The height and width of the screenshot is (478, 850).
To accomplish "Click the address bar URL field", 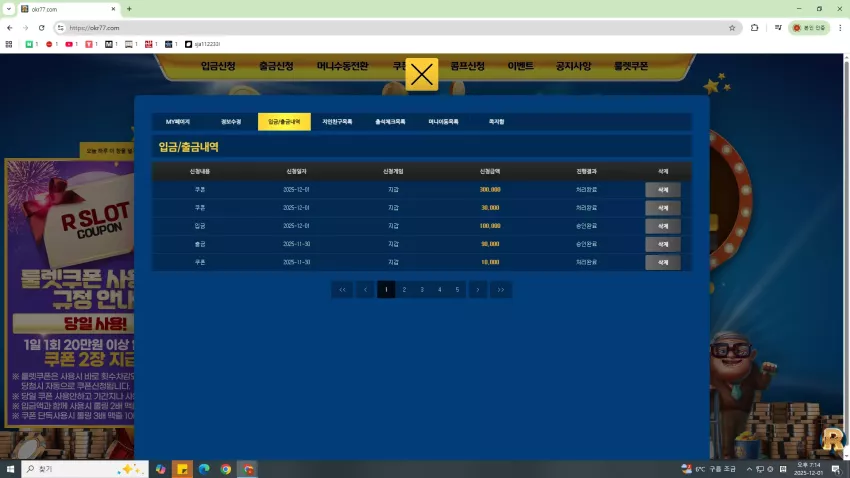I will pos(396,28).
